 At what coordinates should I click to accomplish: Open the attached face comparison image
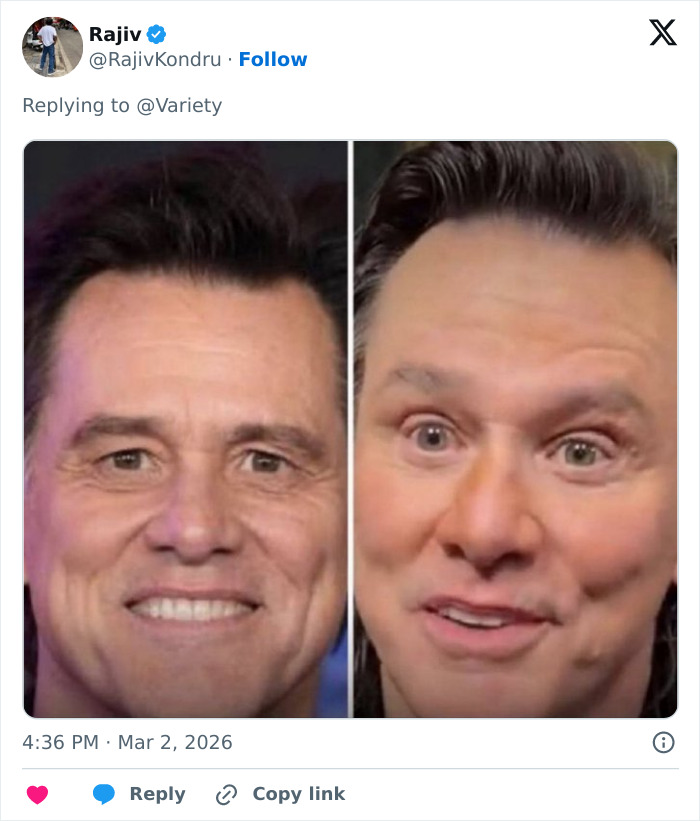tap(350, 428)
